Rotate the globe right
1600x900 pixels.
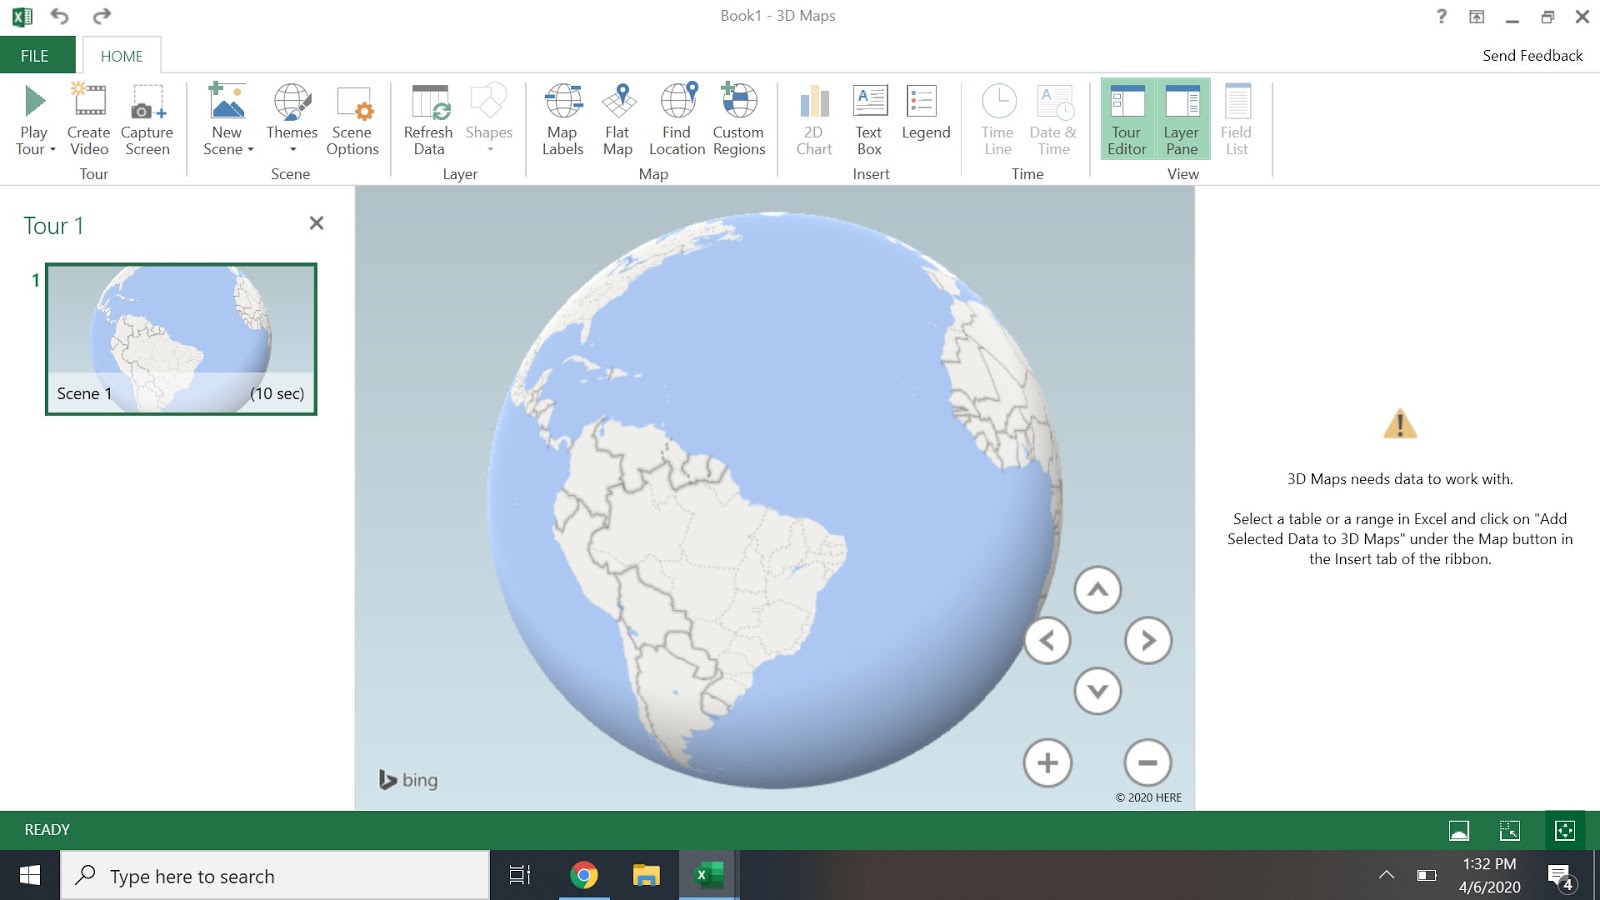(1148, 641)
